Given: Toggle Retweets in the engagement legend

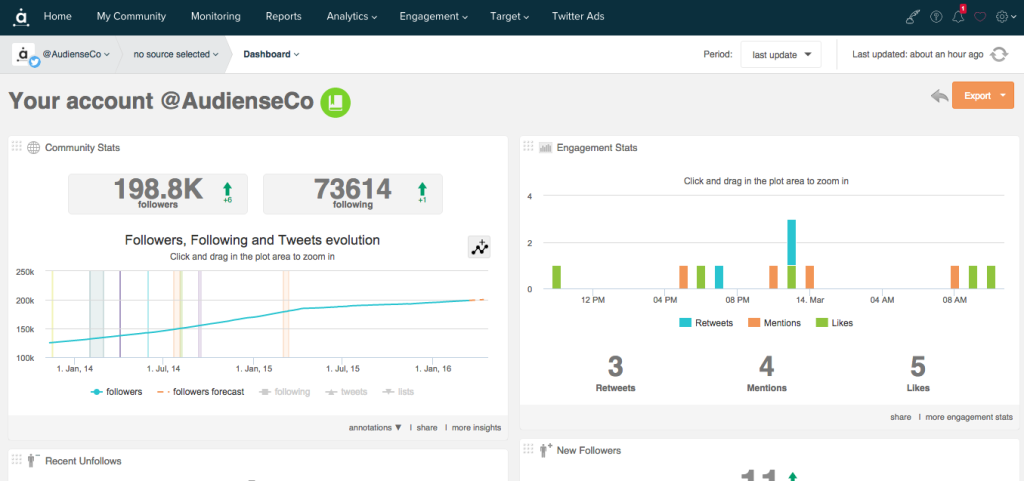Looking at the screenshot, I should pyautogui.click(x=706, y=322).
